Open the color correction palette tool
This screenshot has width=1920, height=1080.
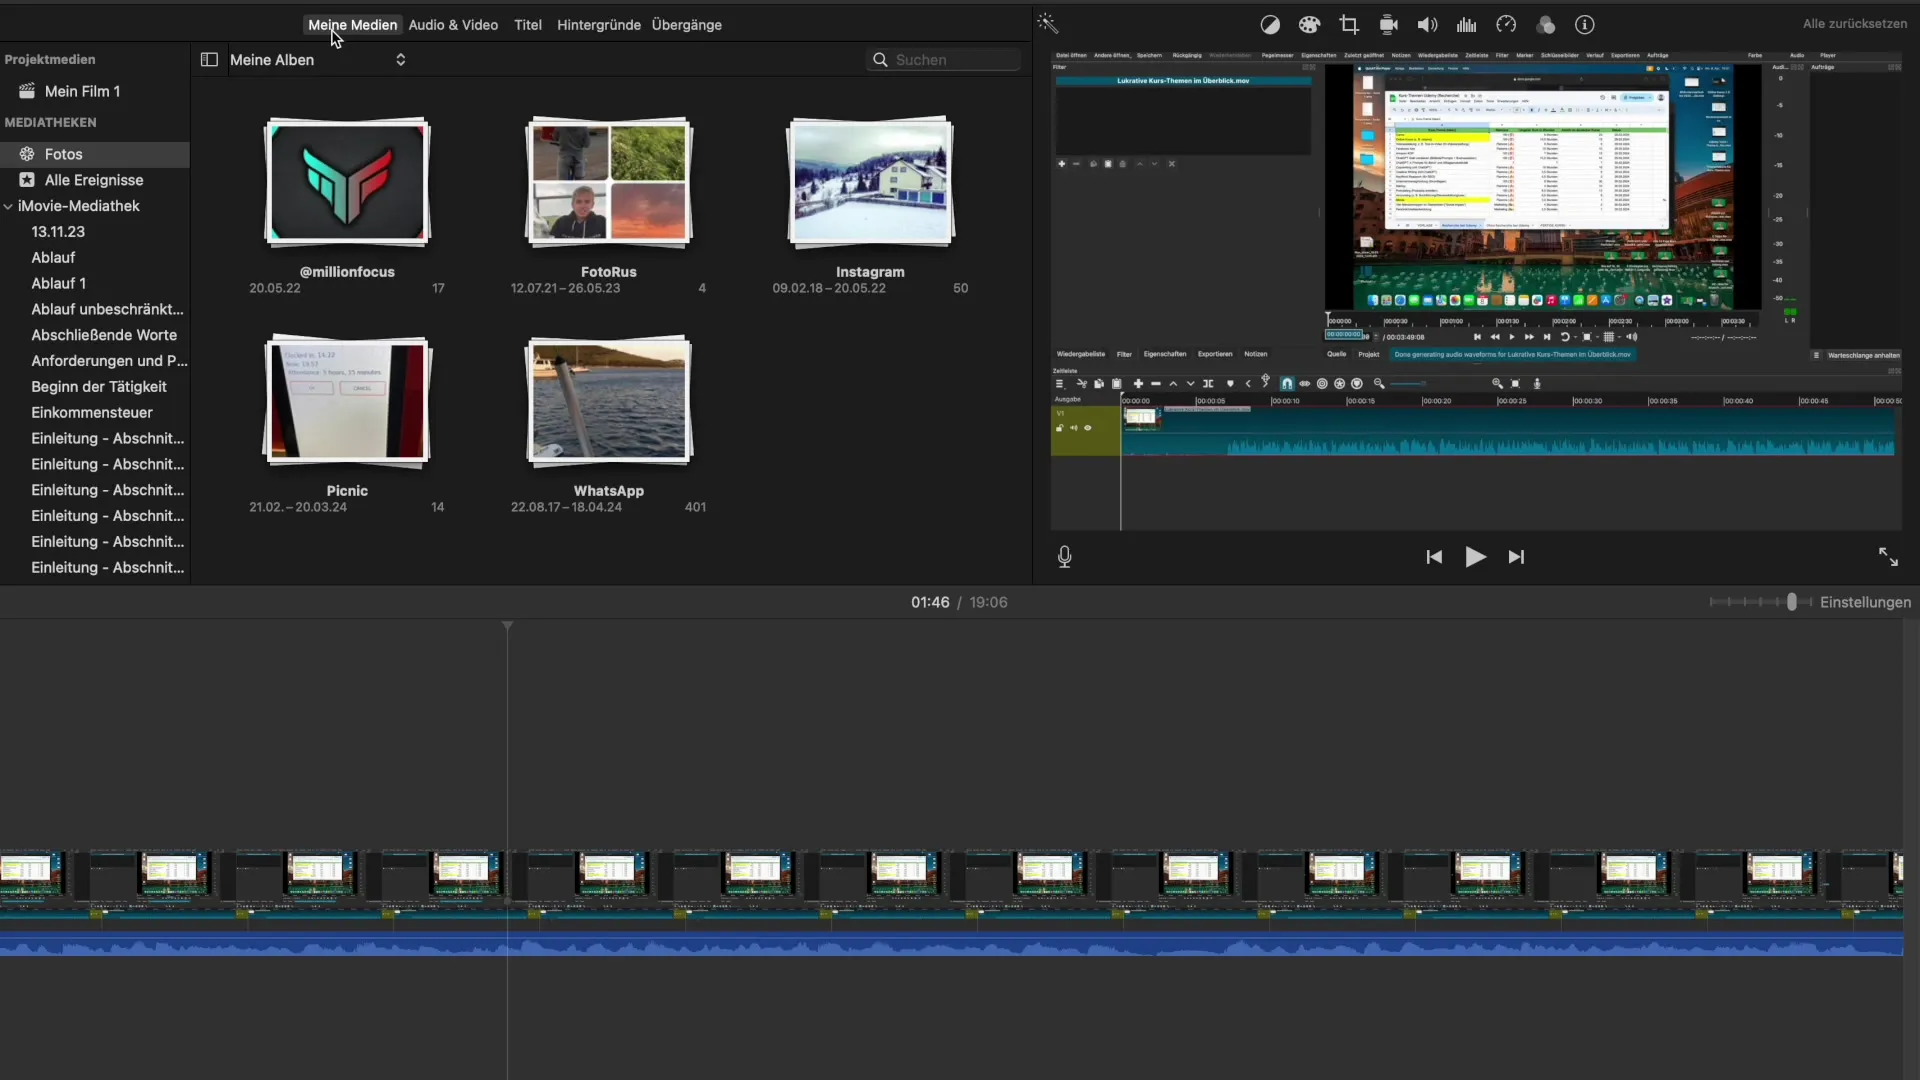pos(1309,25)
